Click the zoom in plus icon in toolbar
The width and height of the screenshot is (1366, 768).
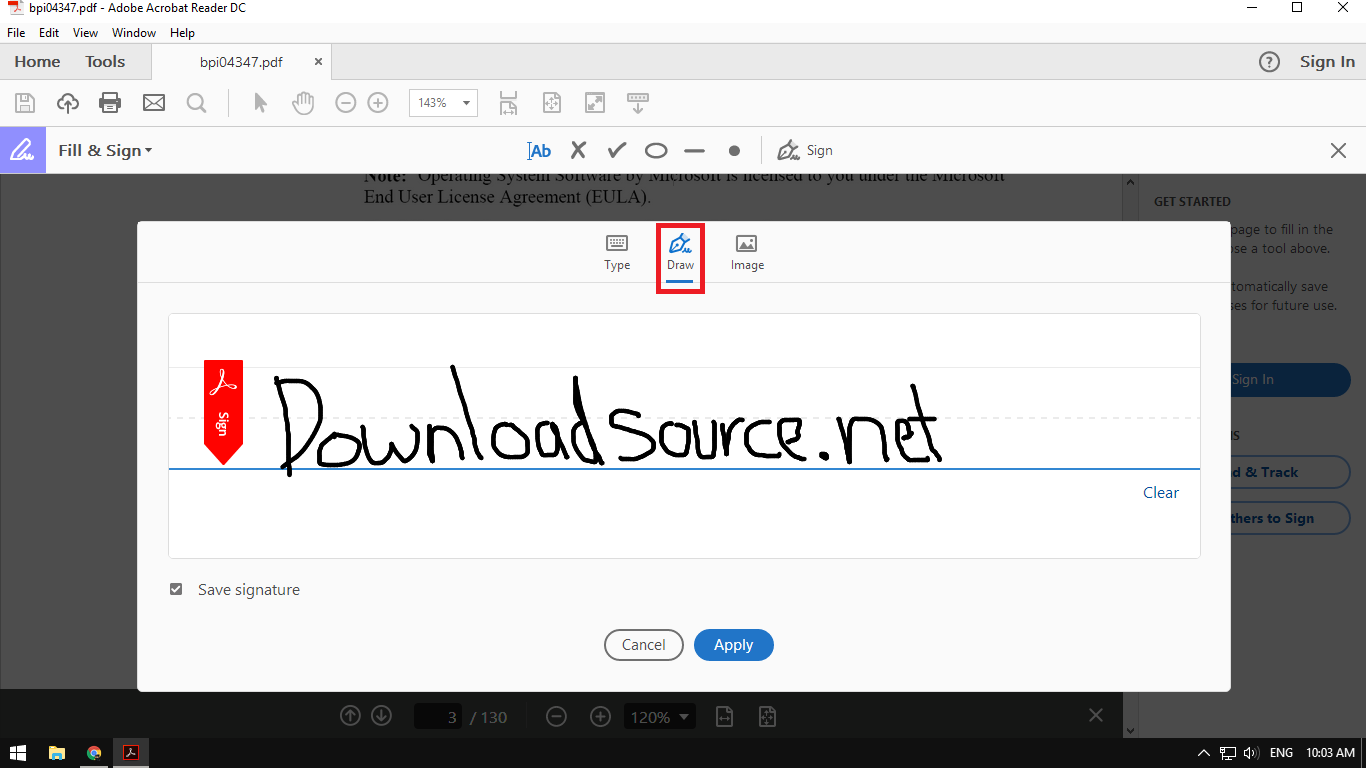(378, 102)
